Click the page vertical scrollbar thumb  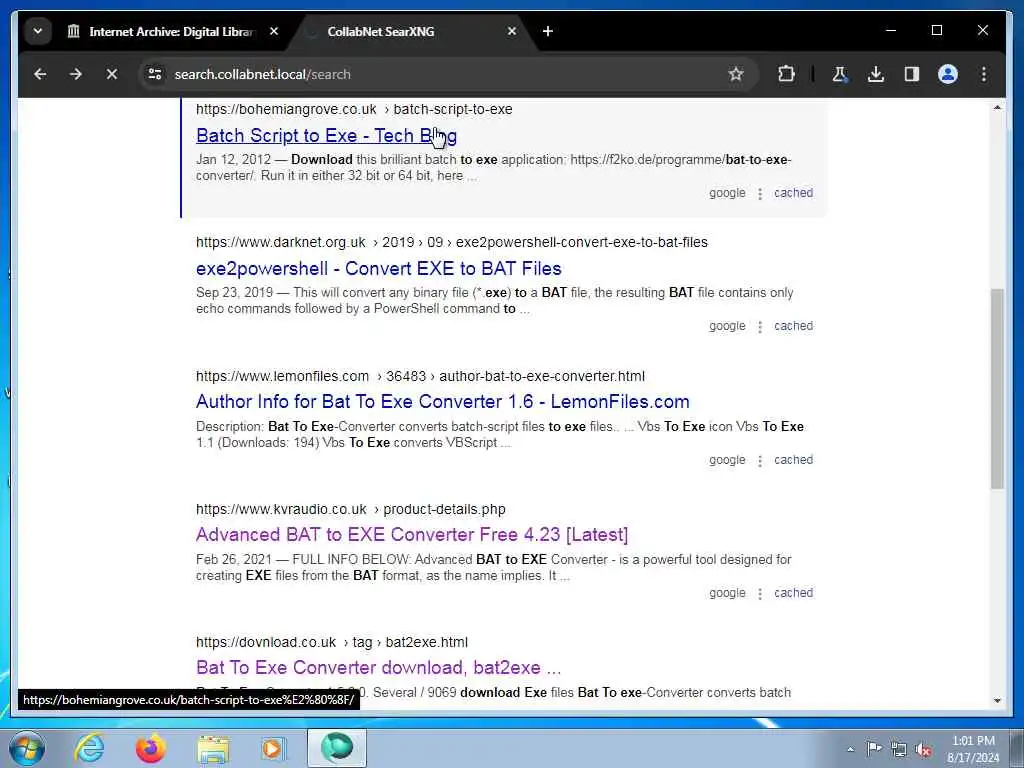click(997, 388)
